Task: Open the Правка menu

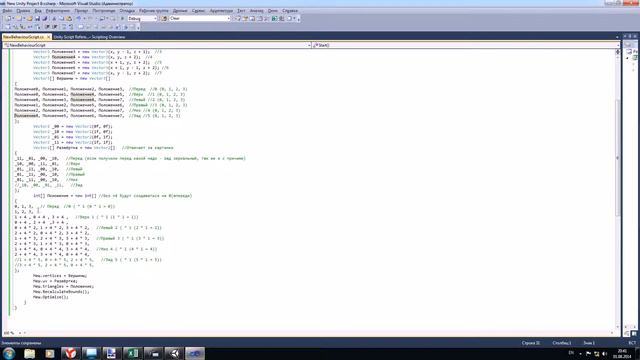Action: pyautogui.click(x=23, y=11)
